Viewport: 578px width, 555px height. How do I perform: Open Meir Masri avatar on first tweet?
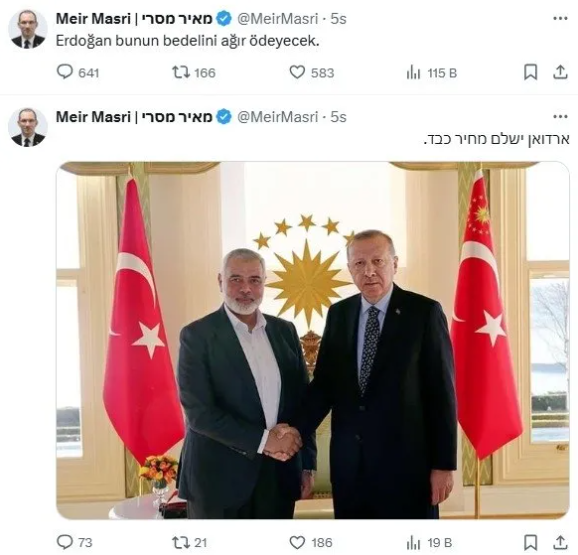coord(28,29)
